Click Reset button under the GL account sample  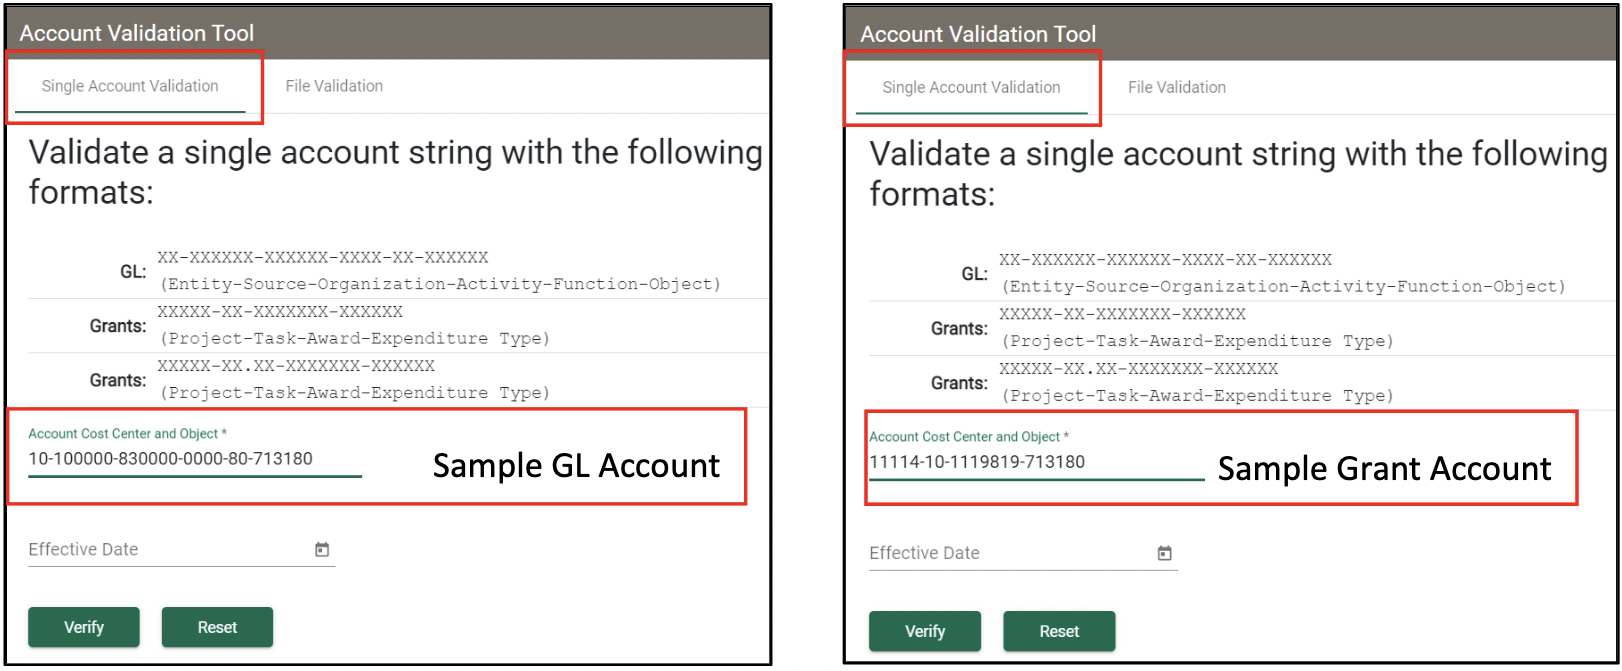point(217,627)
